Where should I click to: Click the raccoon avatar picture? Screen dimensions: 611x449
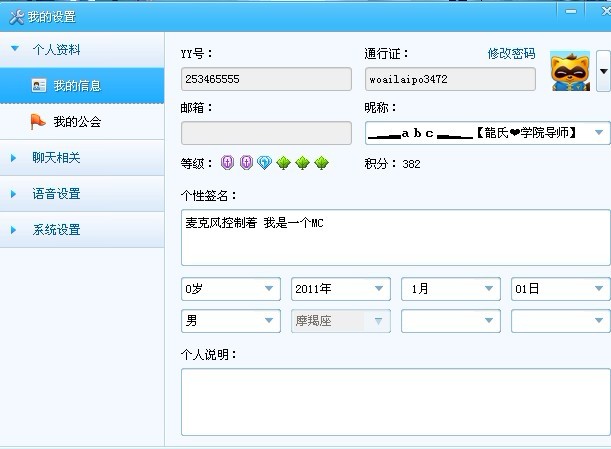pos(570,71)
